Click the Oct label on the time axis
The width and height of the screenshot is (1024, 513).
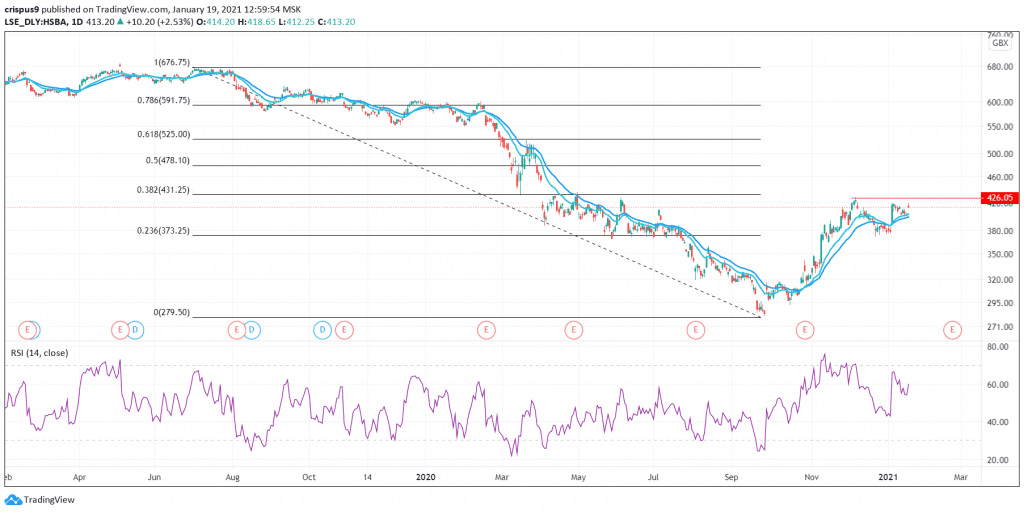pos(310,478)
